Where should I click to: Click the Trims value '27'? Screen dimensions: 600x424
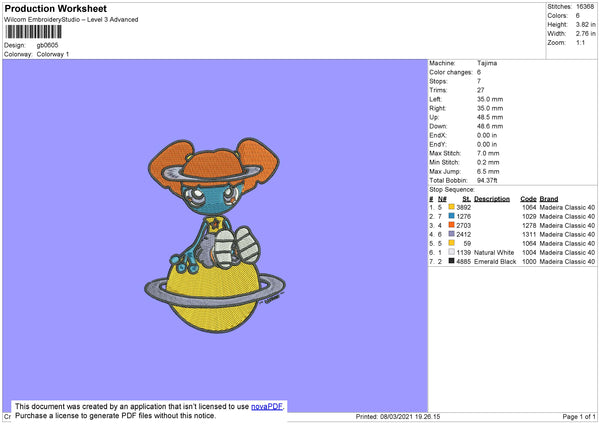[481, 90]
